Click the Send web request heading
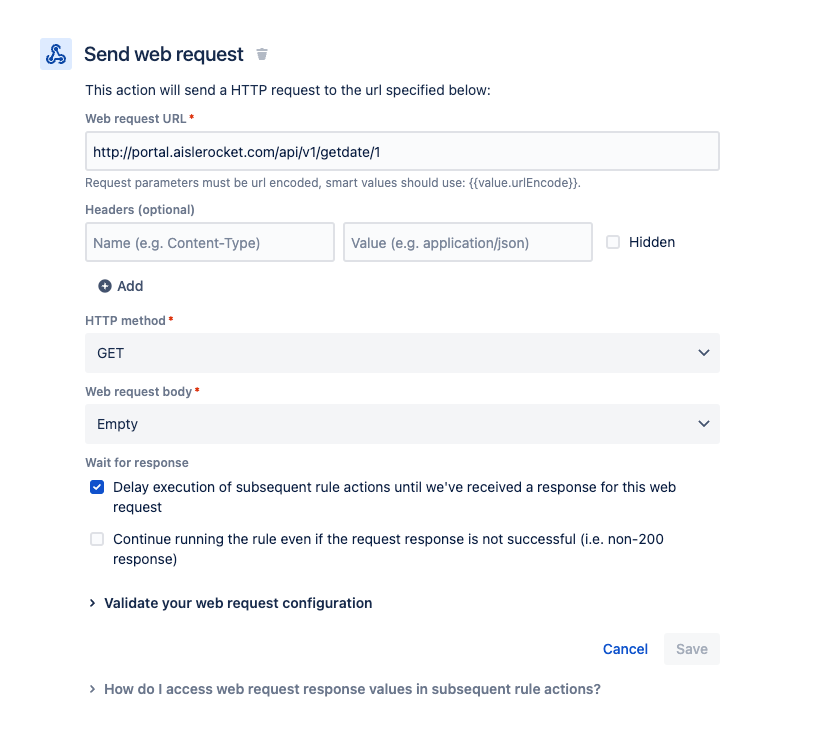Image resolution: width=830 pixels, height=752 pixels. (x=164, y=54)
